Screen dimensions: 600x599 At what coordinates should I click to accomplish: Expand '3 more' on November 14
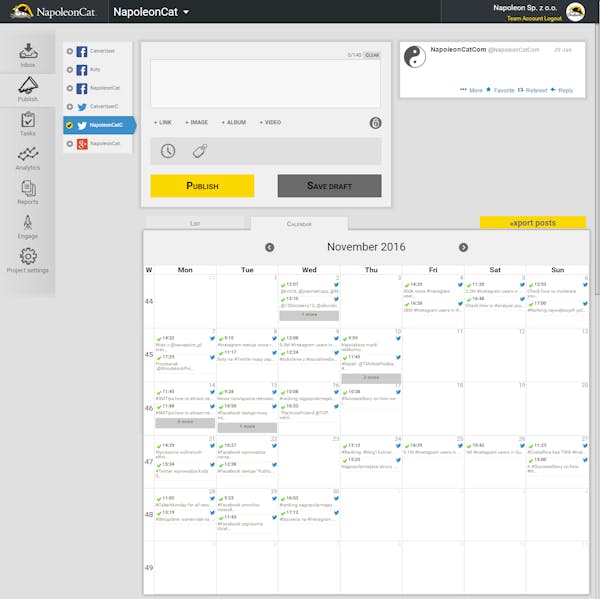[185, 422]
